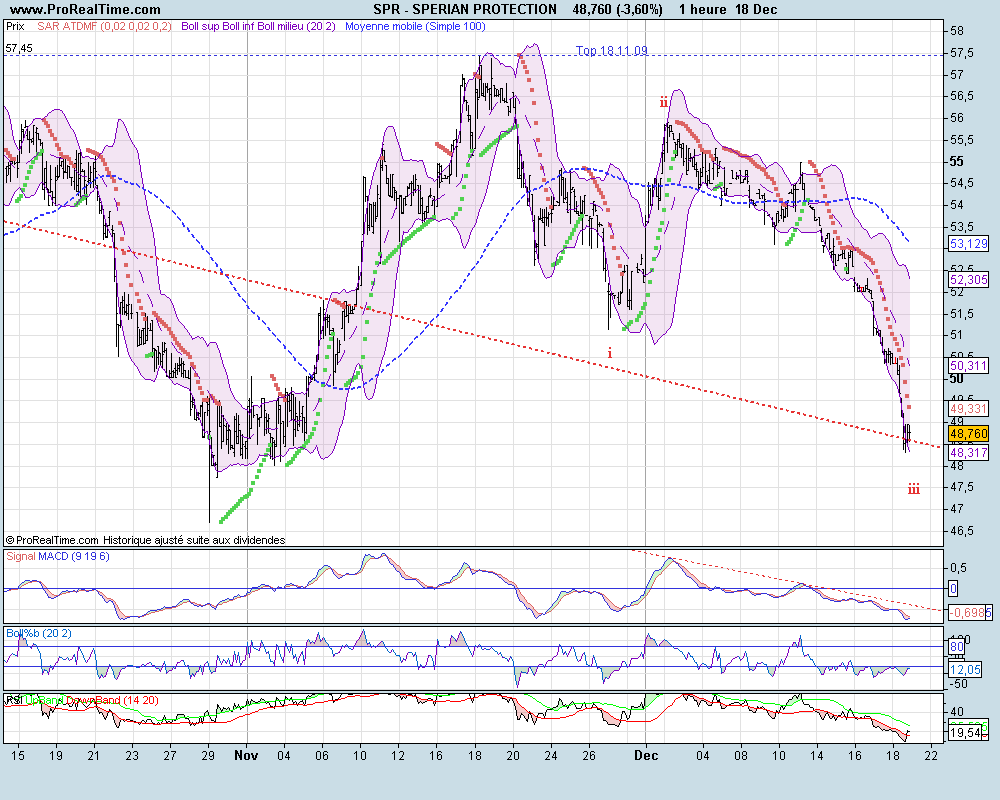The image size is (1000, 800).
Task: Click the ProRealTime.com copyright dividend note
Action: [x=145, y=540]
